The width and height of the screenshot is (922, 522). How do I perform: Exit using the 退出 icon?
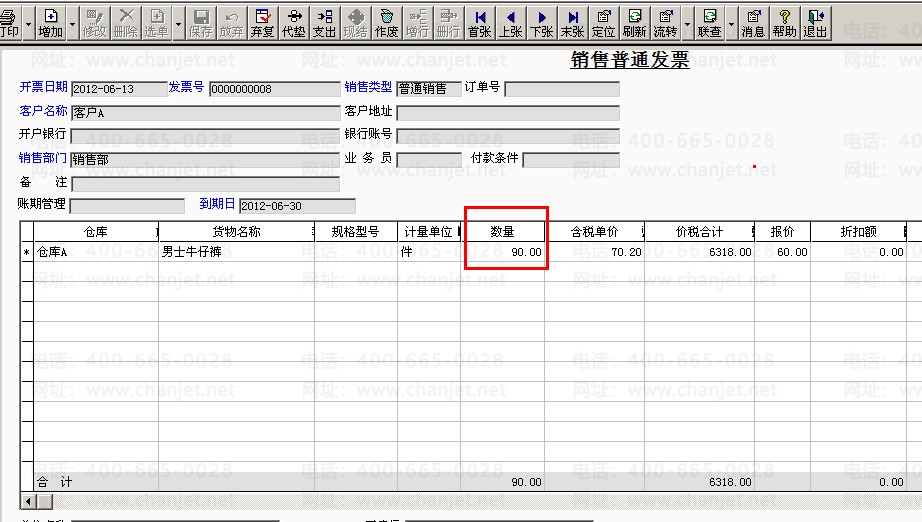click(815, 23)
